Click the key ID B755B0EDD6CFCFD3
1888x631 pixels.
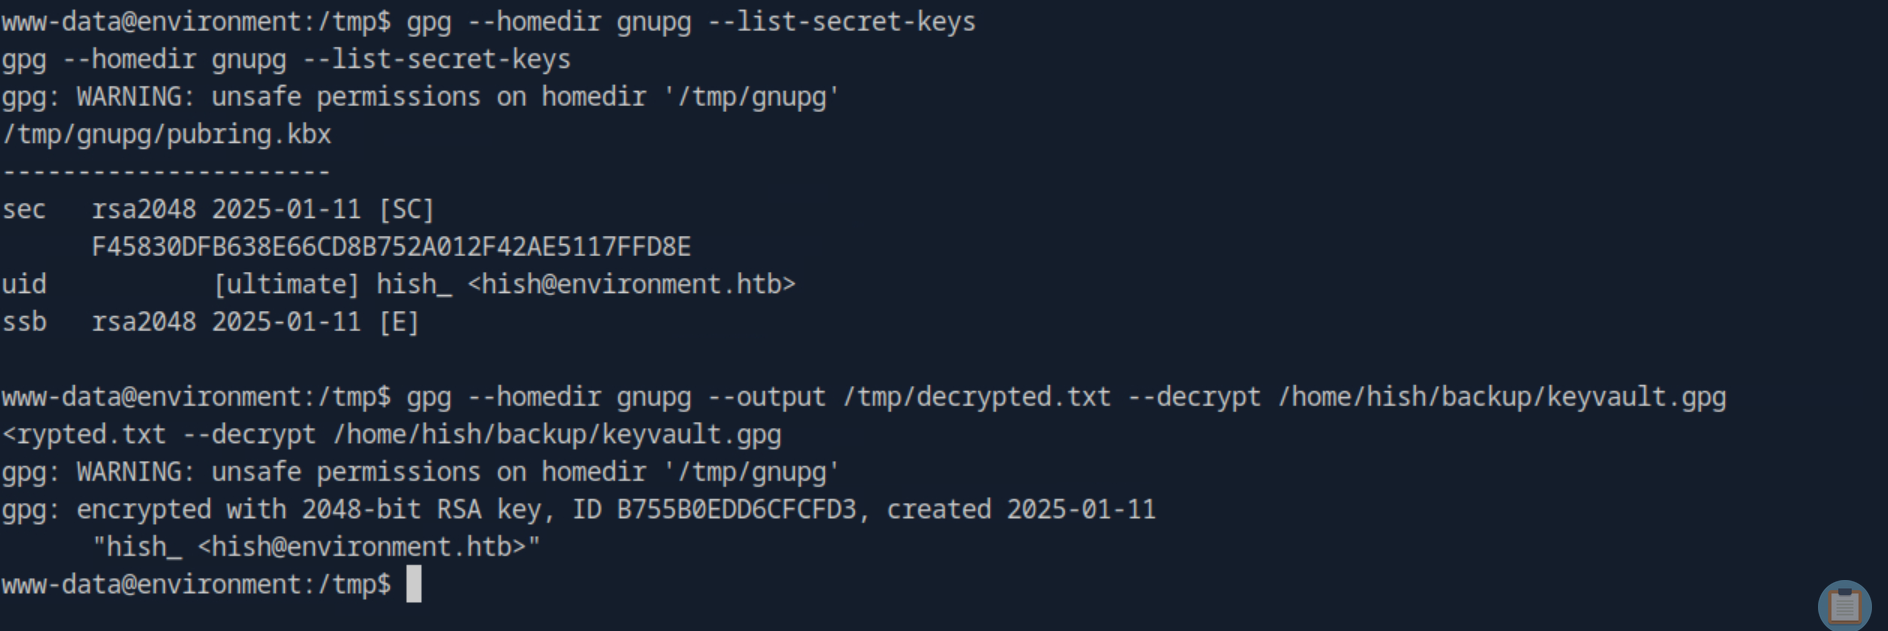(736, 510)
